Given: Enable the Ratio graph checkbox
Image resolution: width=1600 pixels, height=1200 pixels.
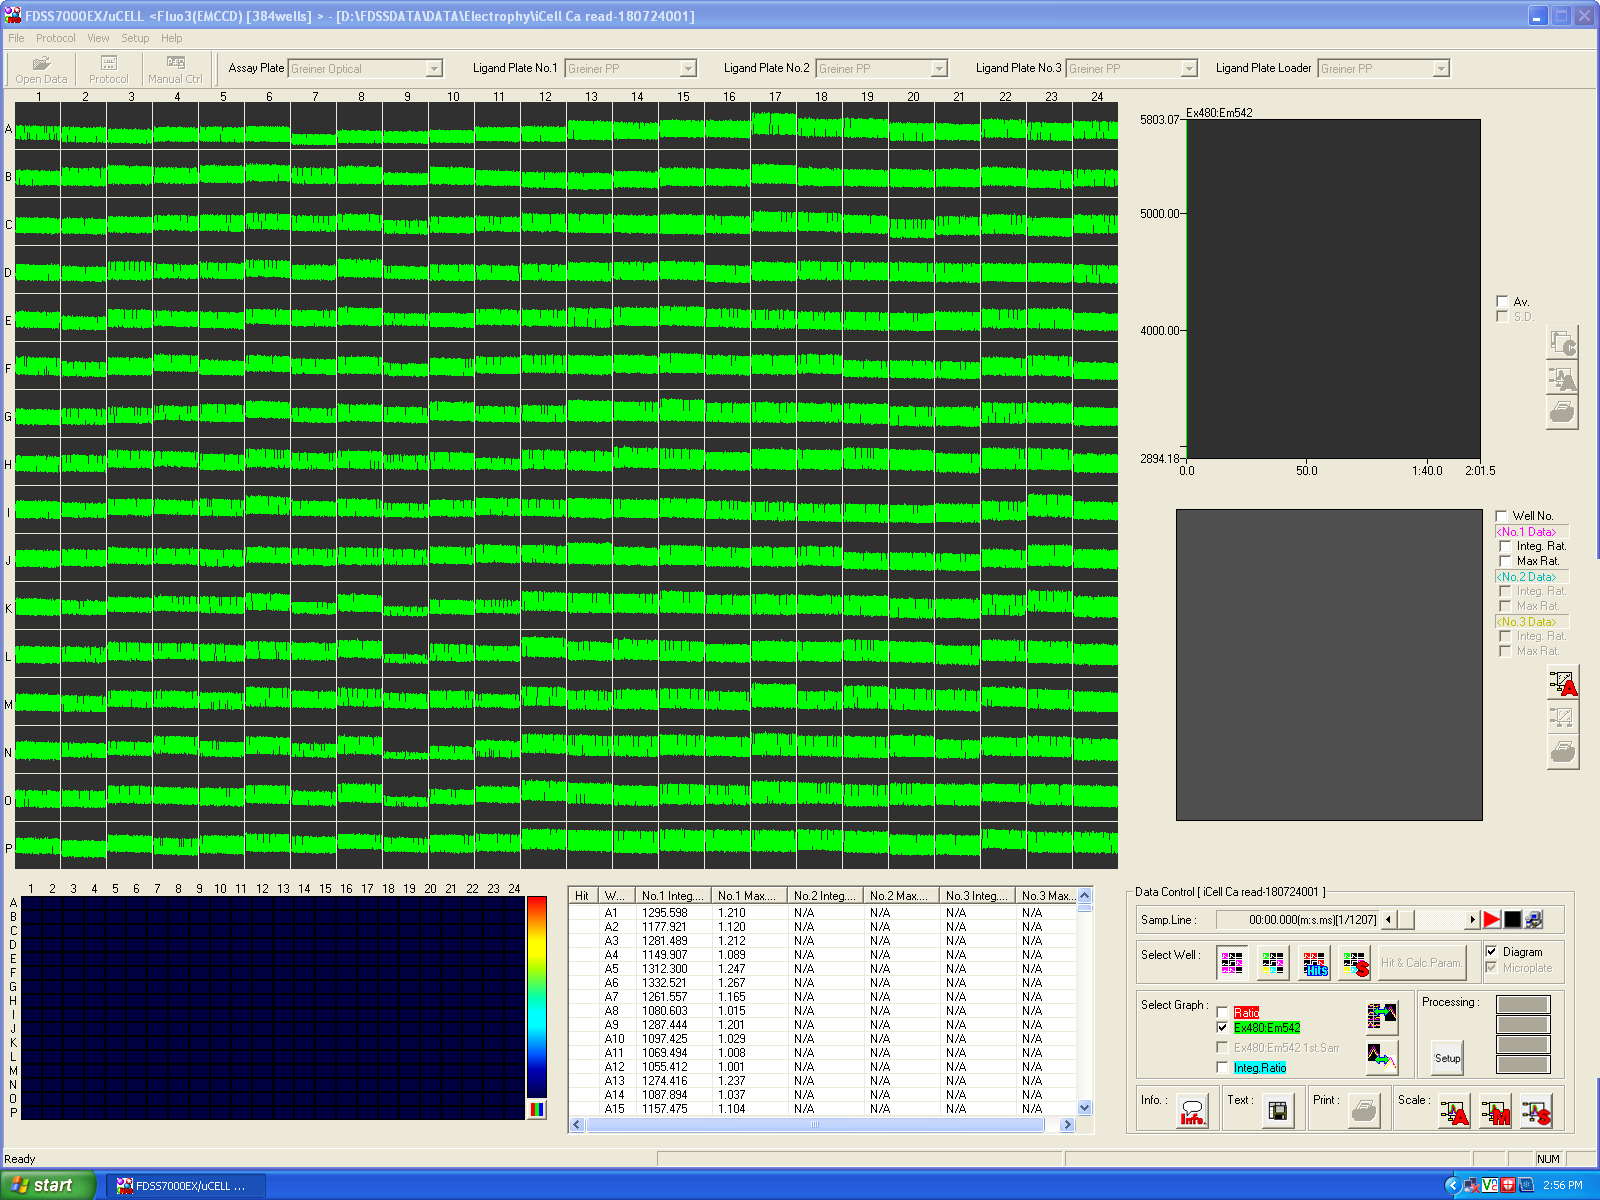Looking at the screenshot, I should click(1222, 1013).
